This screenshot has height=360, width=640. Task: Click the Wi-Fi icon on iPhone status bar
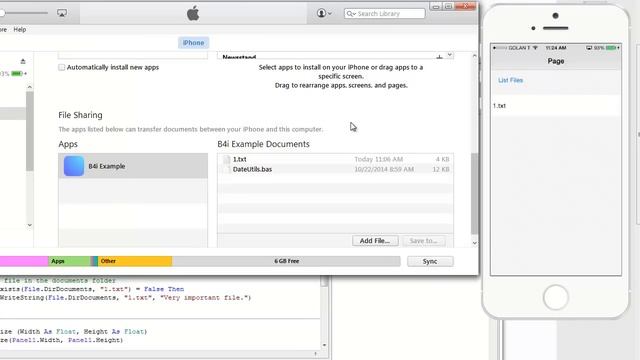(x=535, y=48)
